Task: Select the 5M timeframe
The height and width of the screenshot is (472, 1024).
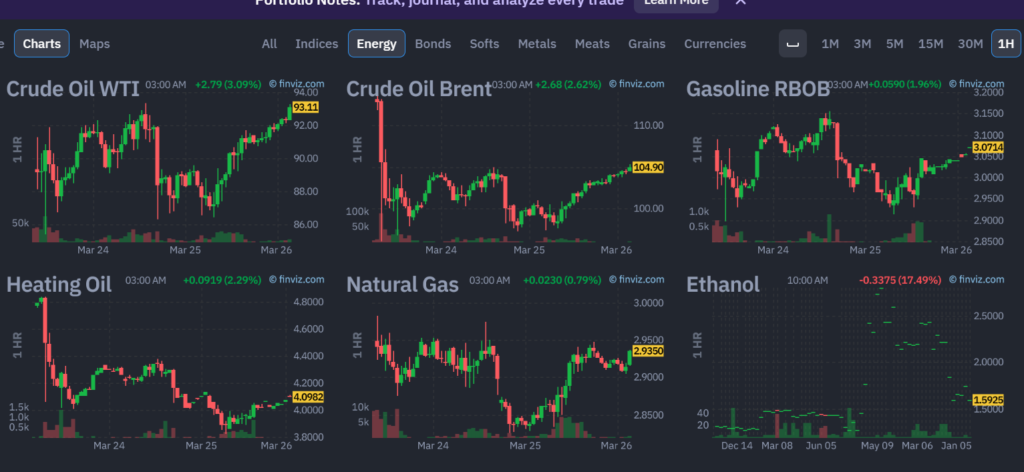Action: (x=894, y=44)
